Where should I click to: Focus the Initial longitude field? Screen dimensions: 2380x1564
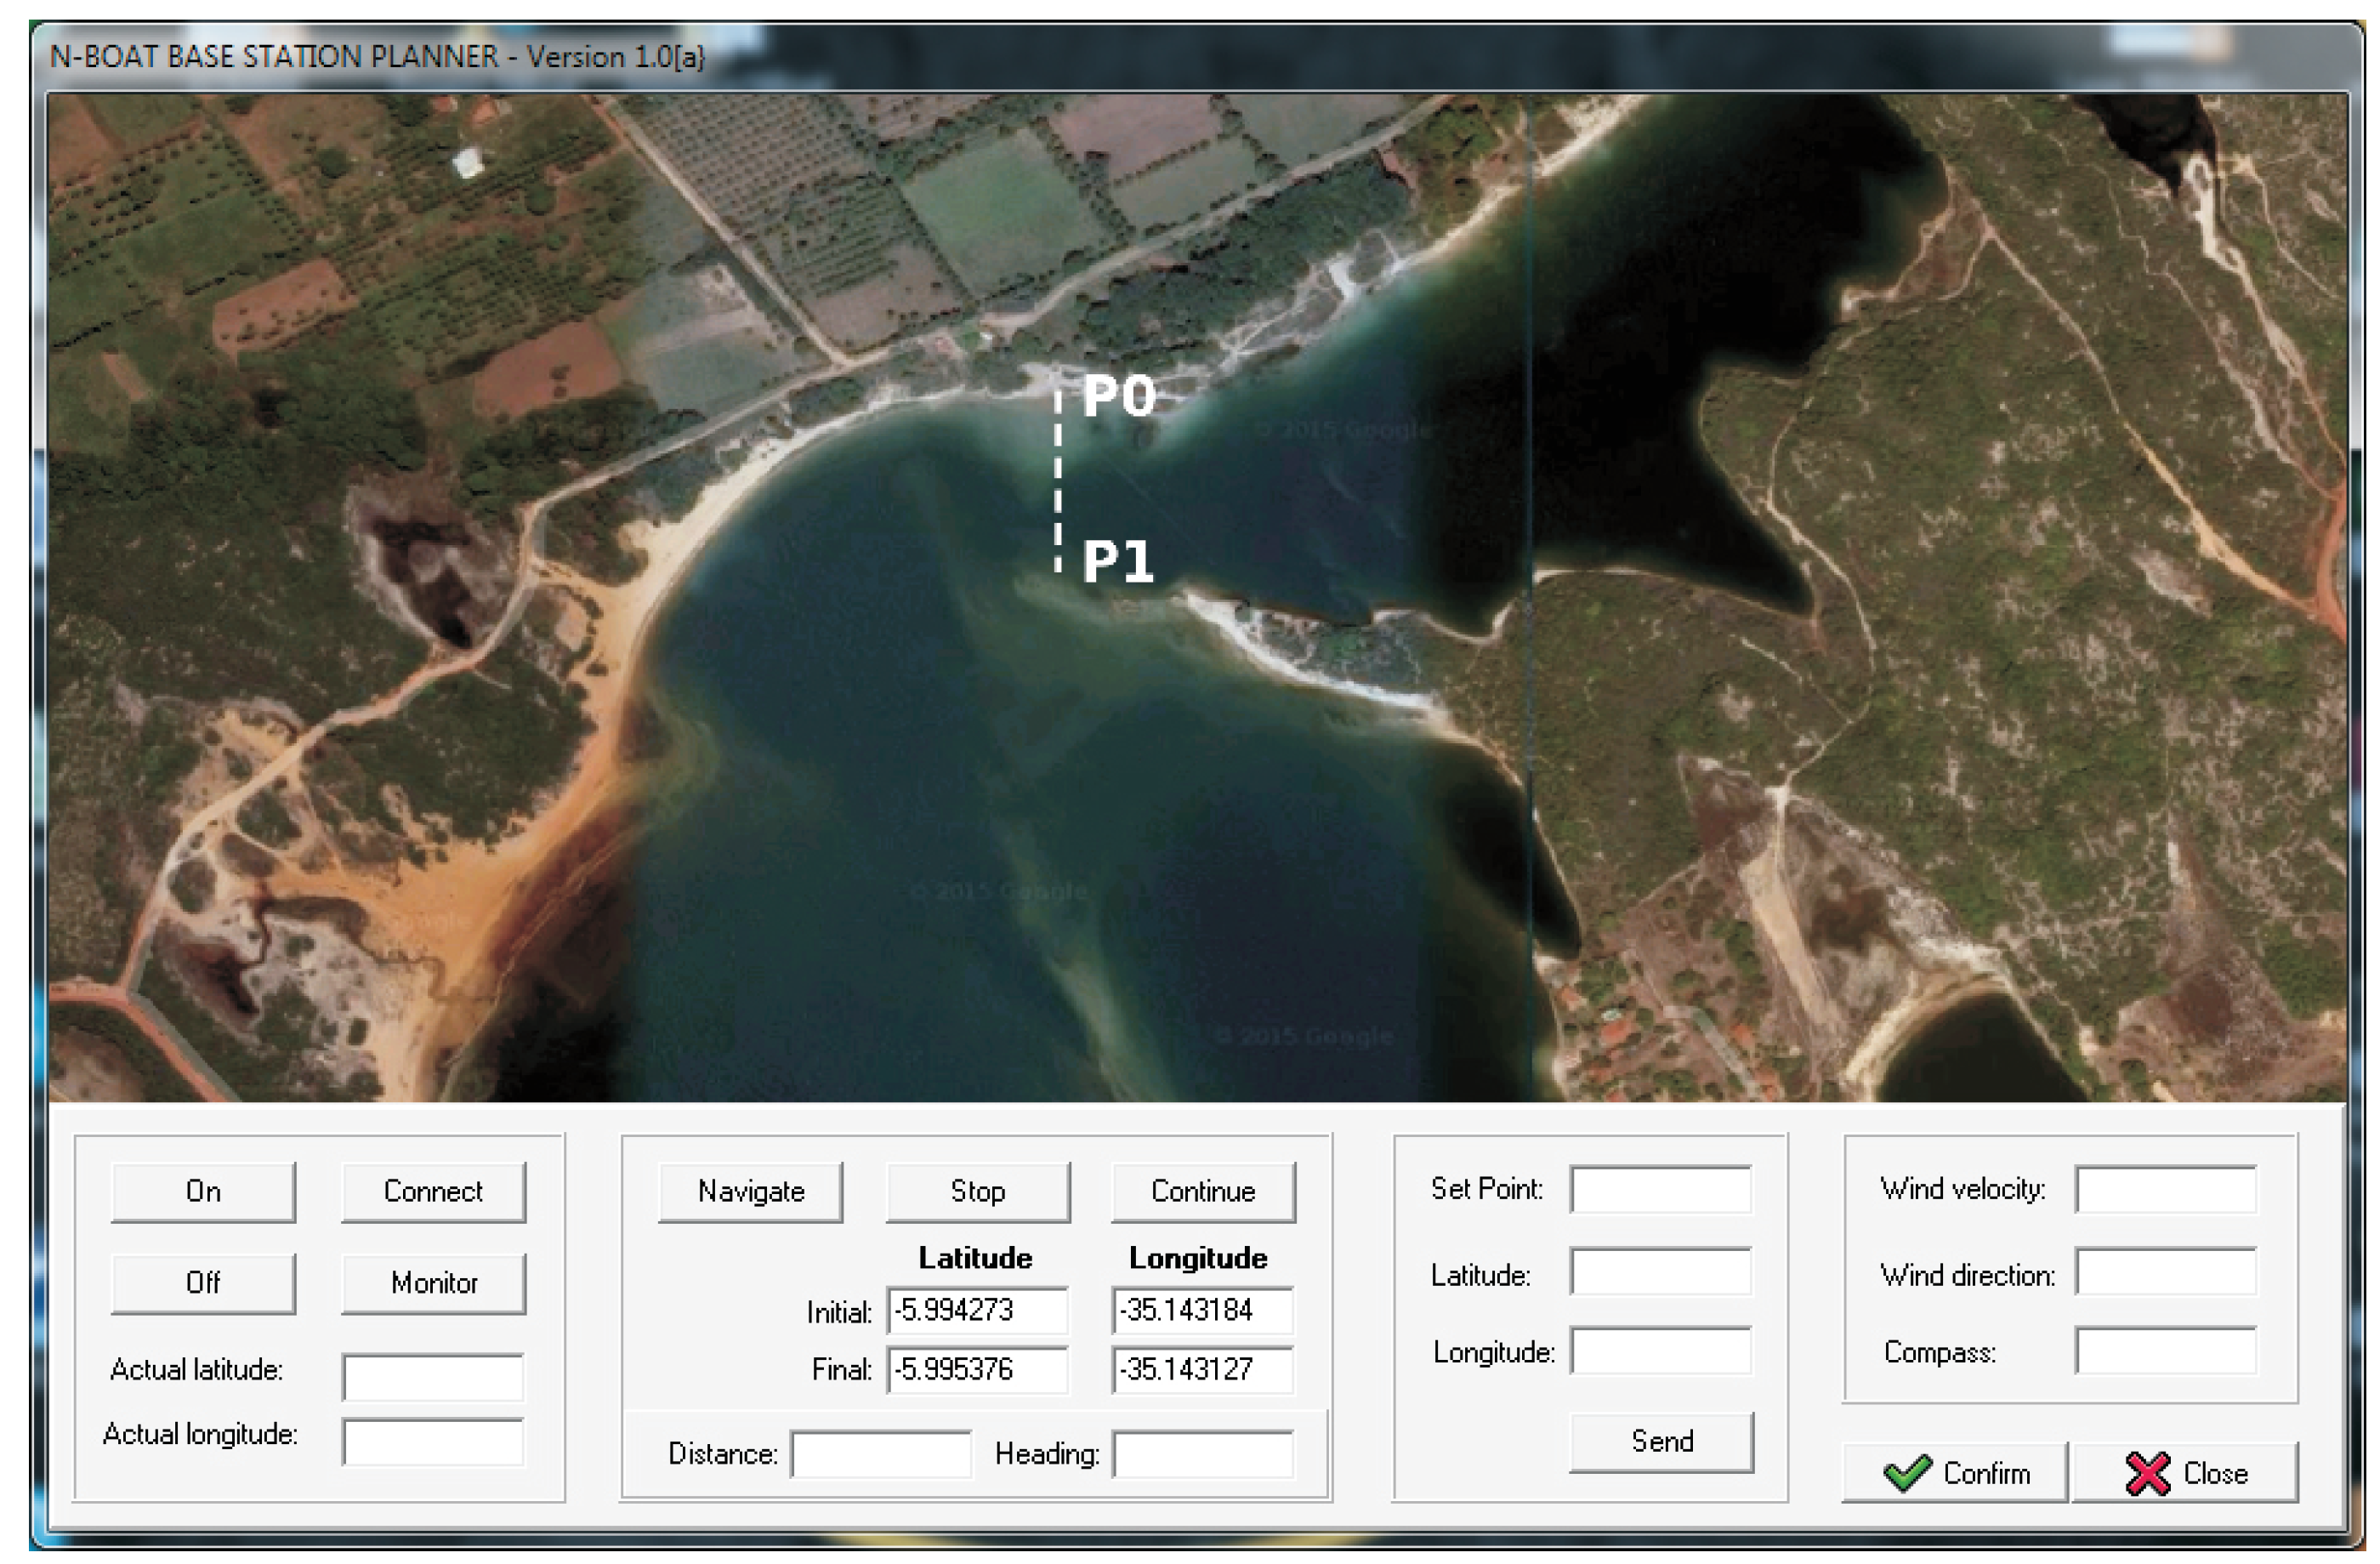click(x=1202, y=1311)
